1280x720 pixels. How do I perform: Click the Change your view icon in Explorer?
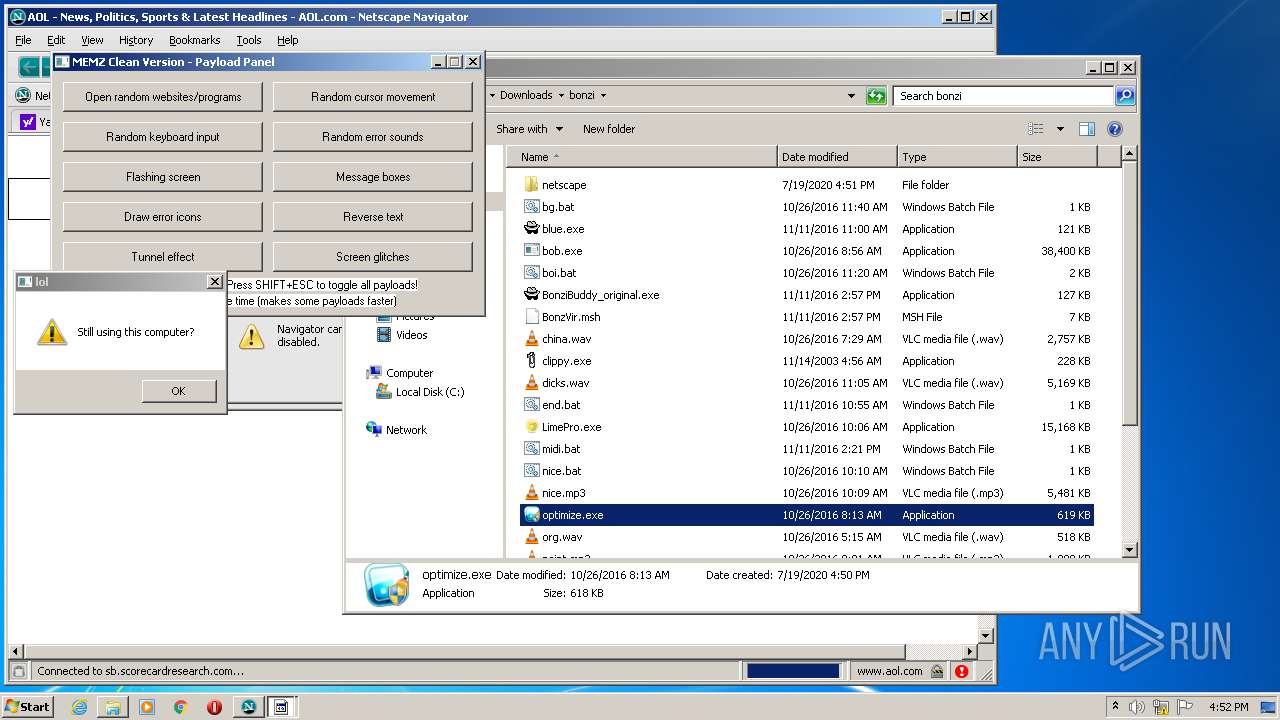1036,129
